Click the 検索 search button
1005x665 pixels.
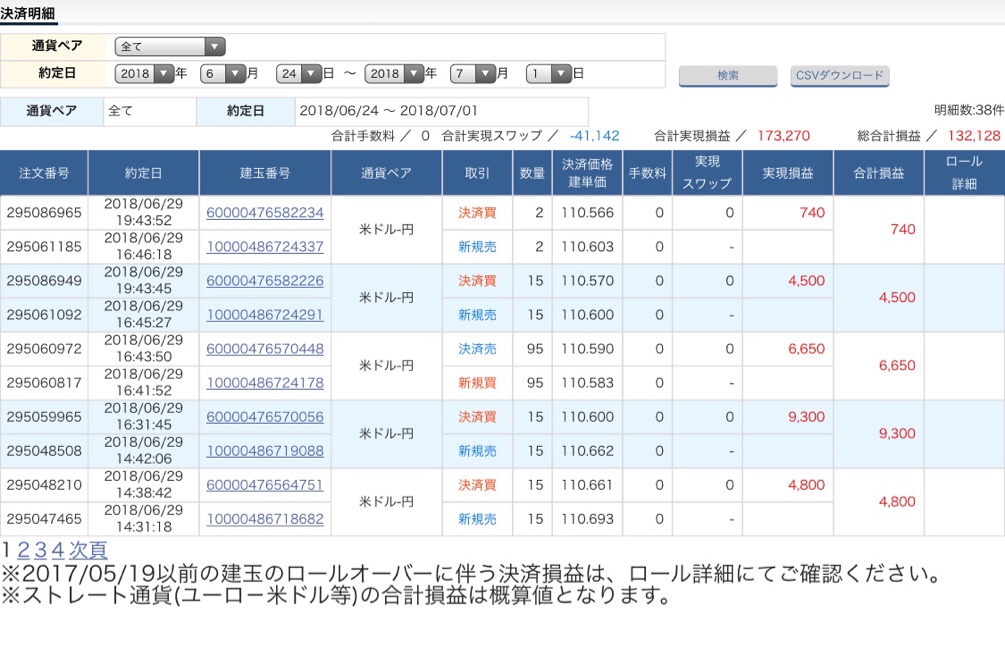click(x=727, y=76)
